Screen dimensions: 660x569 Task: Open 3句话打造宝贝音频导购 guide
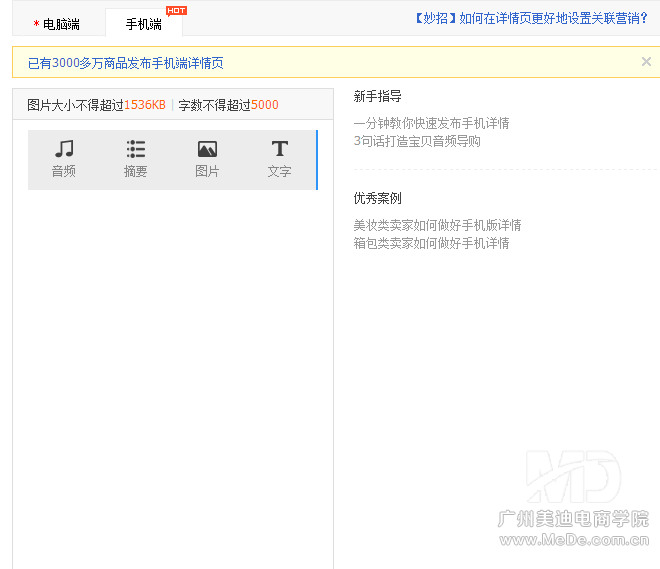click(x=417, y=141)
